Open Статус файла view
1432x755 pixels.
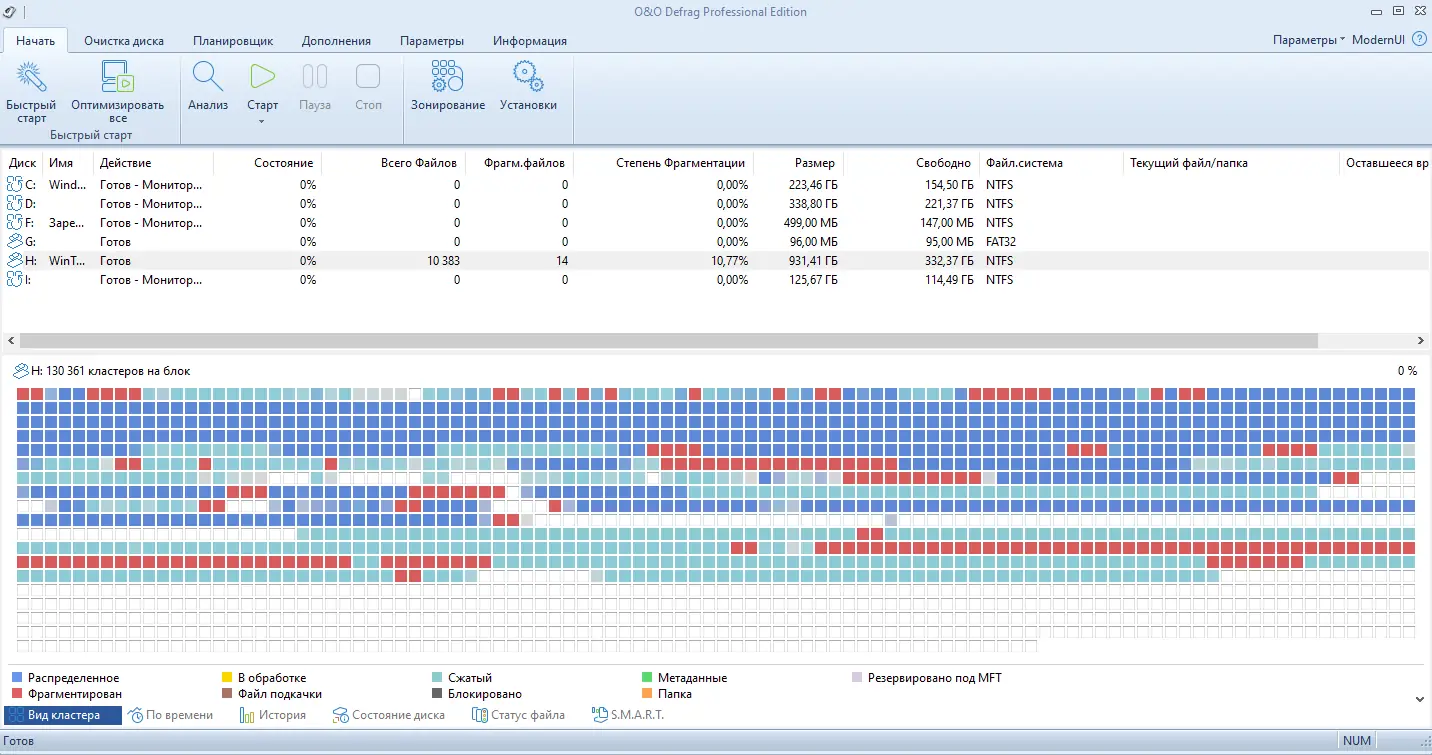click(x=518, y=714)
